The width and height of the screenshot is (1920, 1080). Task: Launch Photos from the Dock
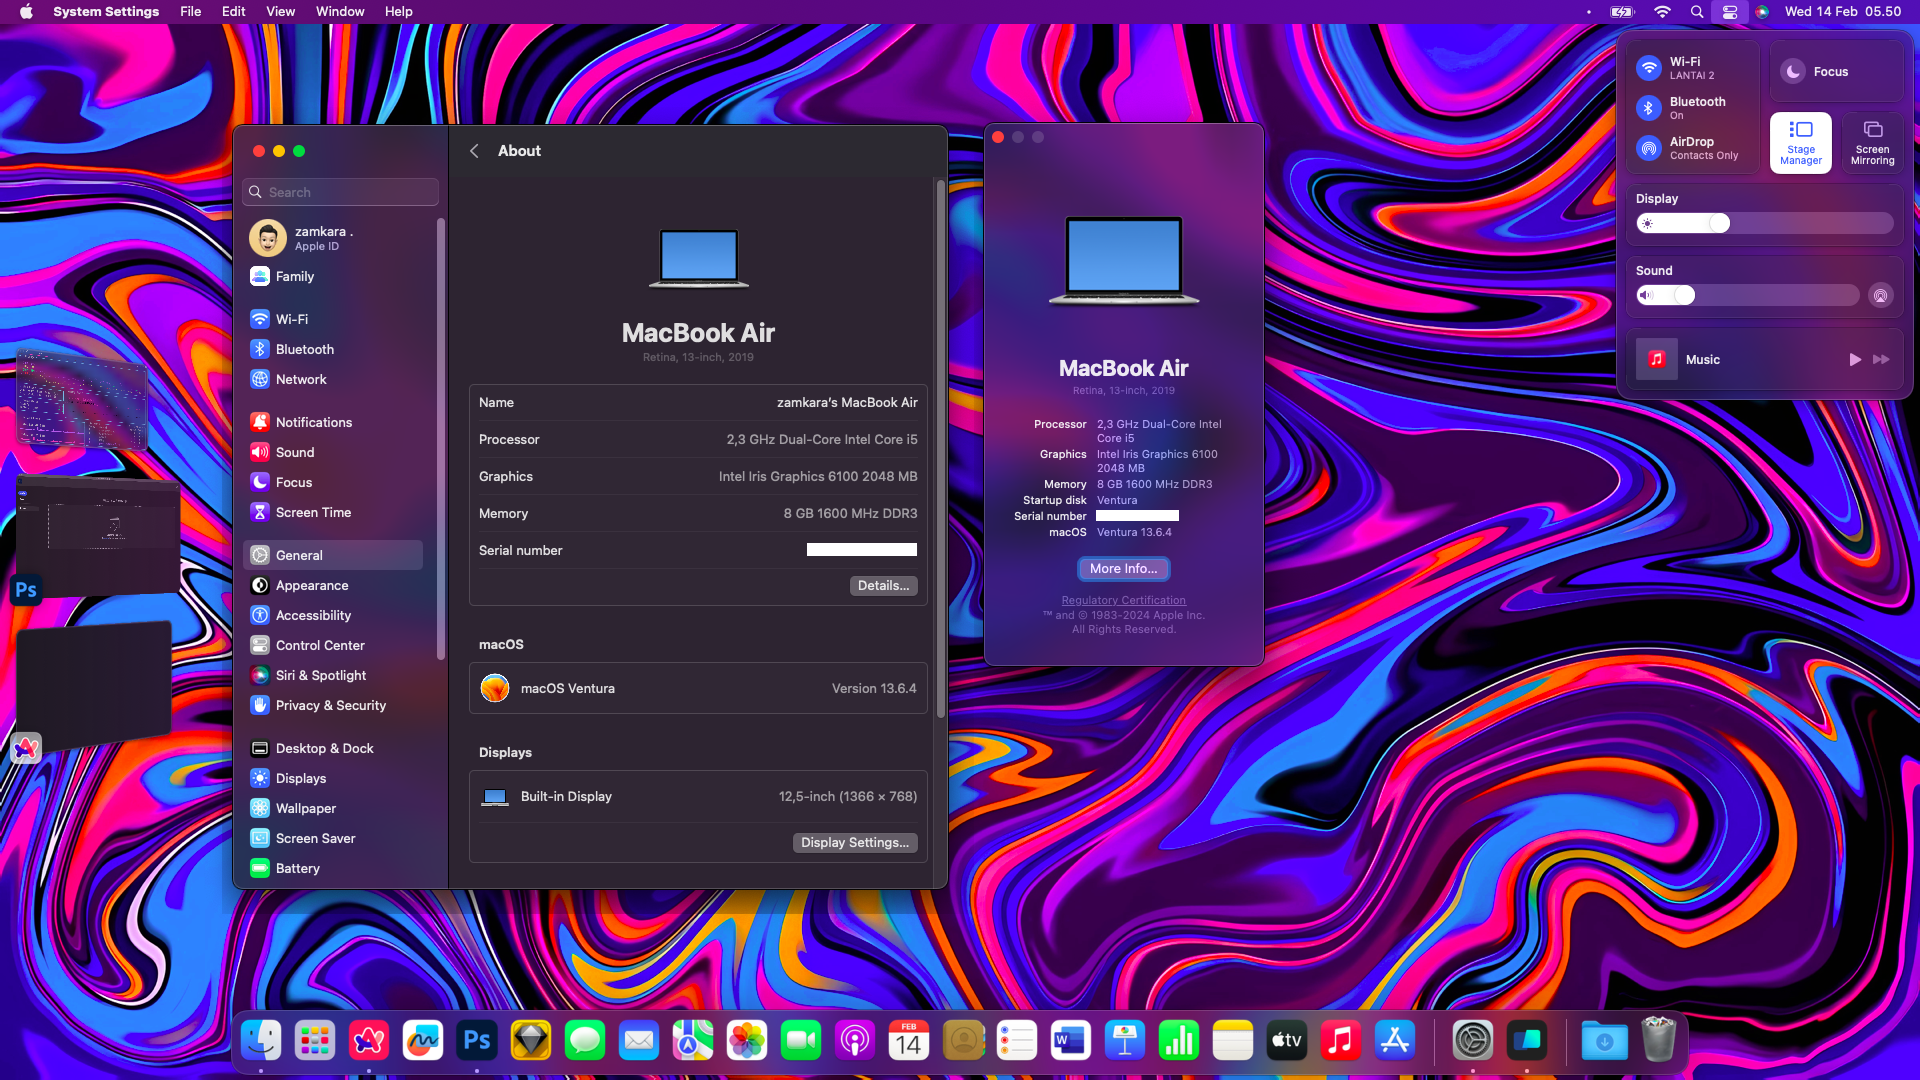click(747, 1041)
